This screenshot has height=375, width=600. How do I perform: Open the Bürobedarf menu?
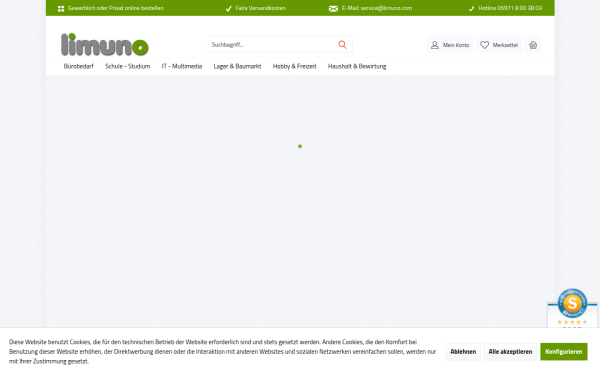[78, 66]
